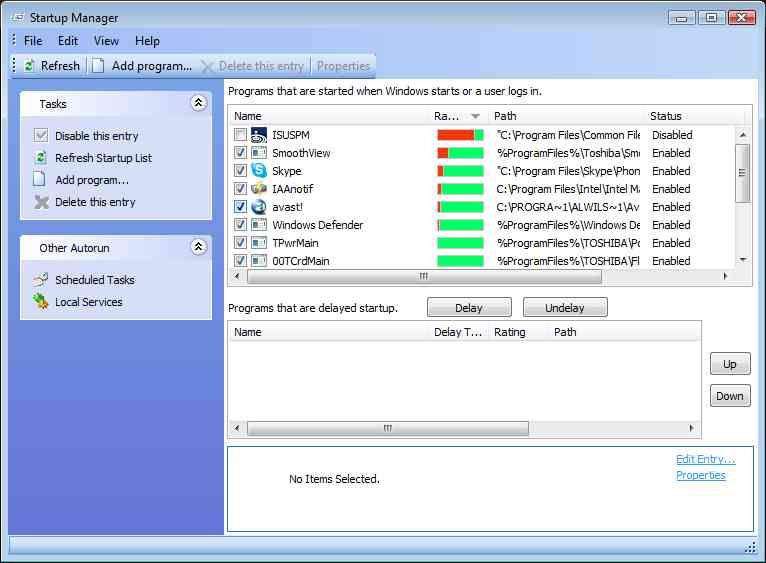
Task: Click the SmoothView program icon
Action: tap(259, 153)
